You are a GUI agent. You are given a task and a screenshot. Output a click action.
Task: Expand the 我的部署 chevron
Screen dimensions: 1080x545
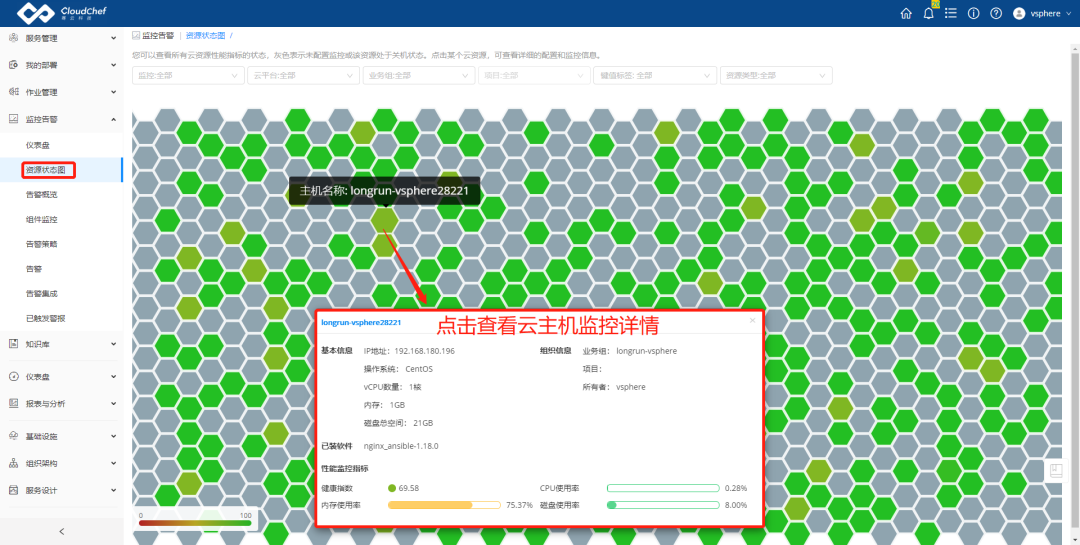[x=114, y=65]
